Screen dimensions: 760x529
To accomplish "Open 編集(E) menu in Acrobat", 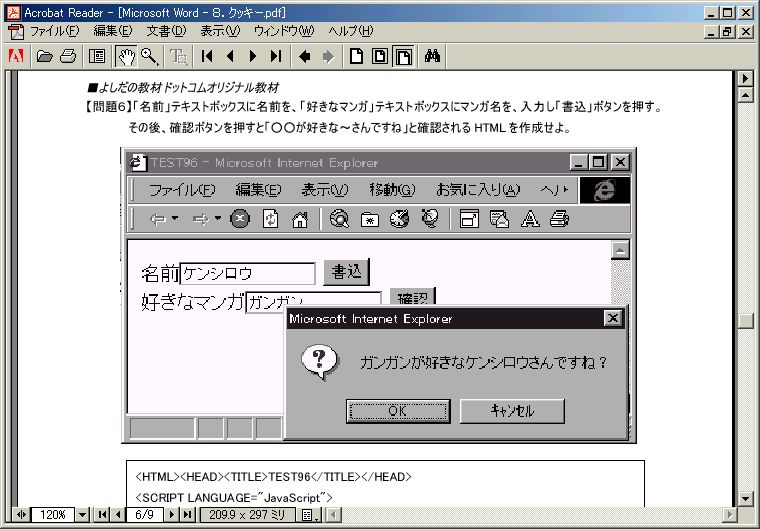I will (112, 31).
